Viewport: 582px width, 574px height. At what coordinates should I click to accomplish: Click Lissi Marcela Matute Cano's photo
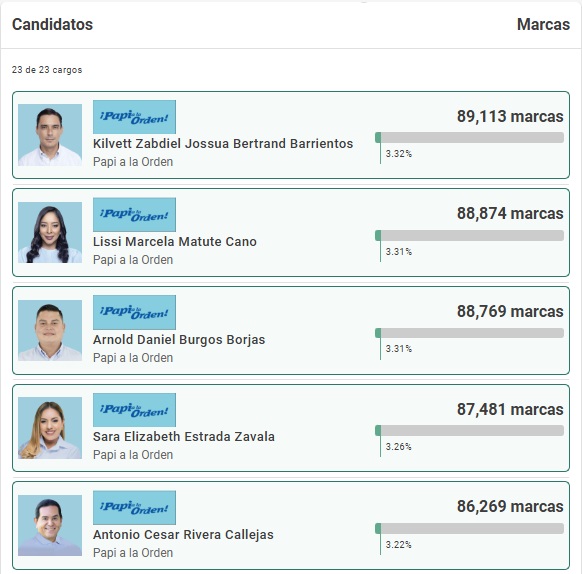(50, 232)
